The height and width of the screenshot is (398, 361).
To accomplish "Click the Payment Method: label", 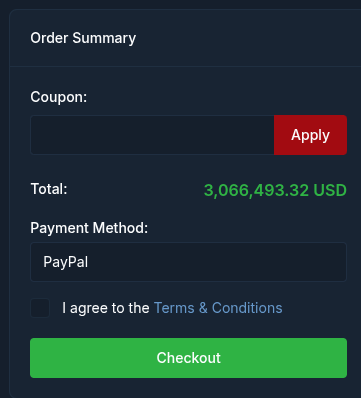I will 89,228.
